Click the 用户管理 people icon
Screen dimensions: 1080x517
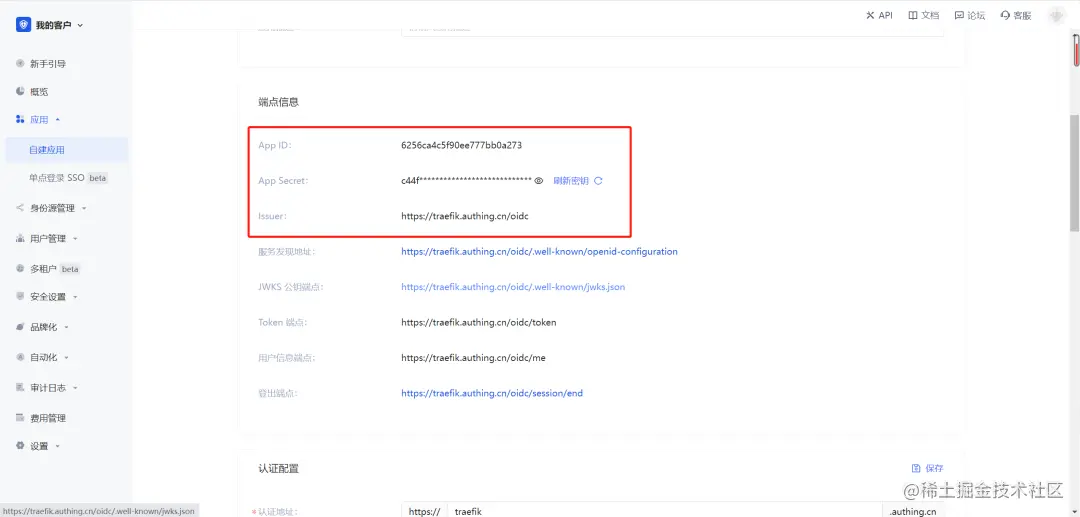(x=20, y=238)
